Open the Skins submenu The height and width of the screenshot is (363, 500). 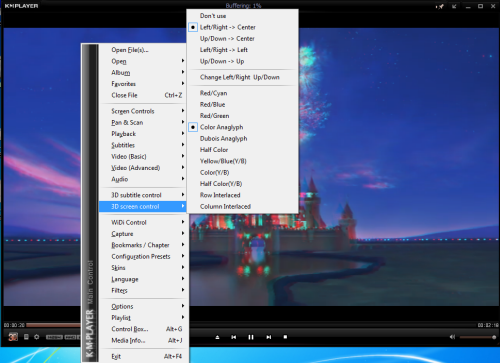click(143, 268)
